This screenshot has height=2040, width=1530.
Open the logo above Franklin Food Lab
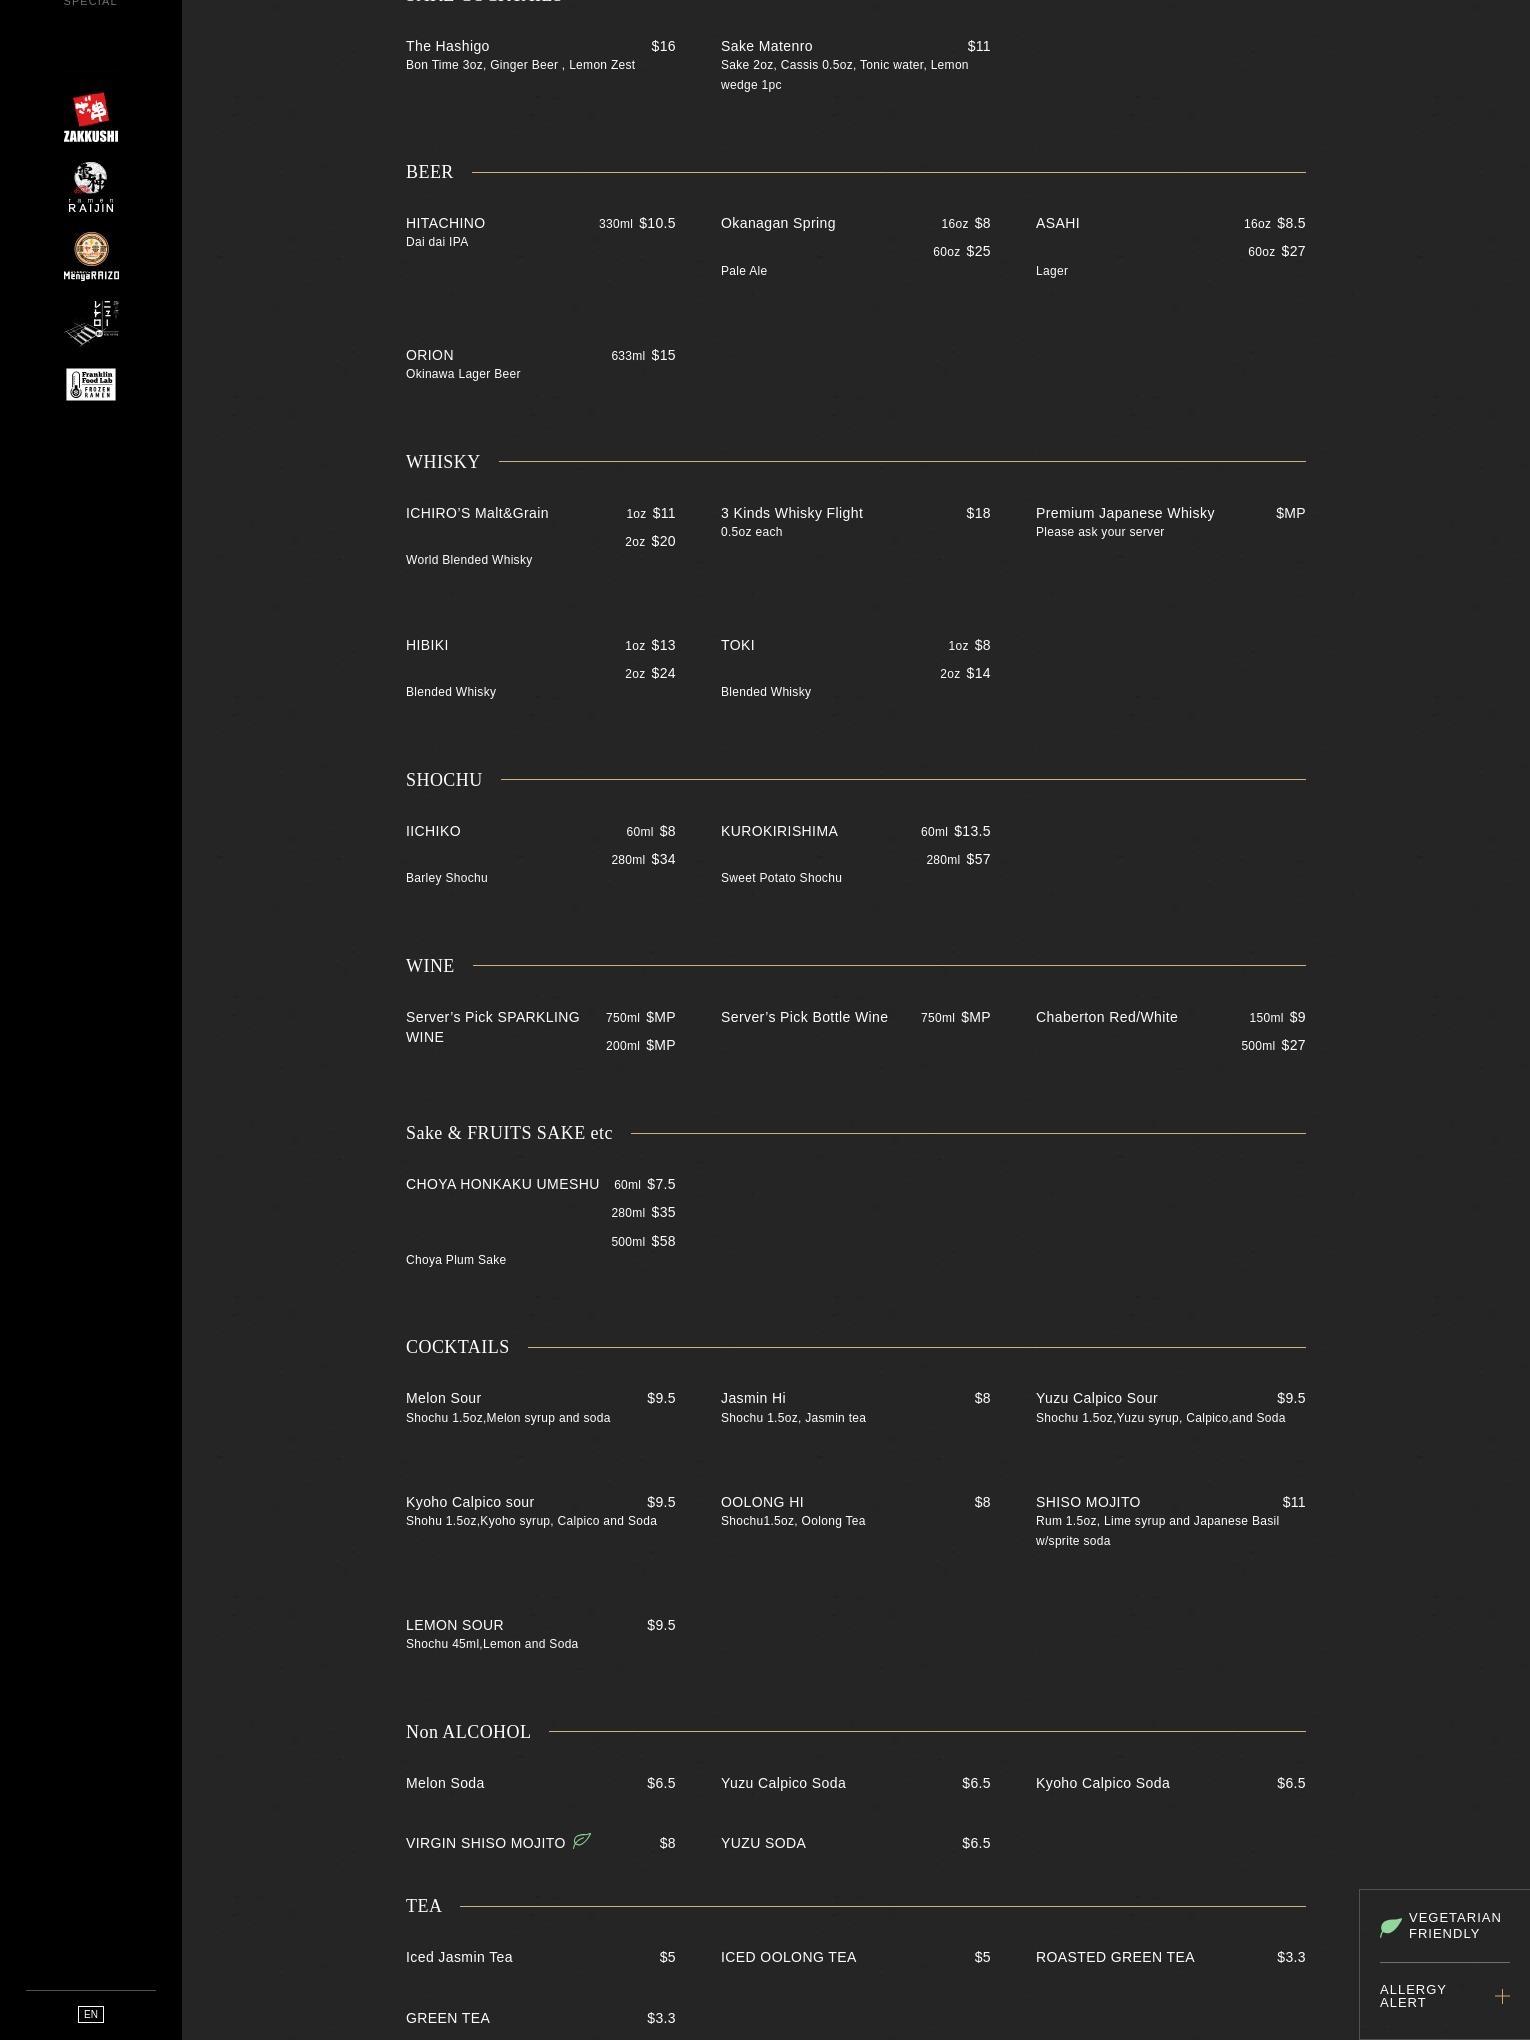[x=91, y=322]
